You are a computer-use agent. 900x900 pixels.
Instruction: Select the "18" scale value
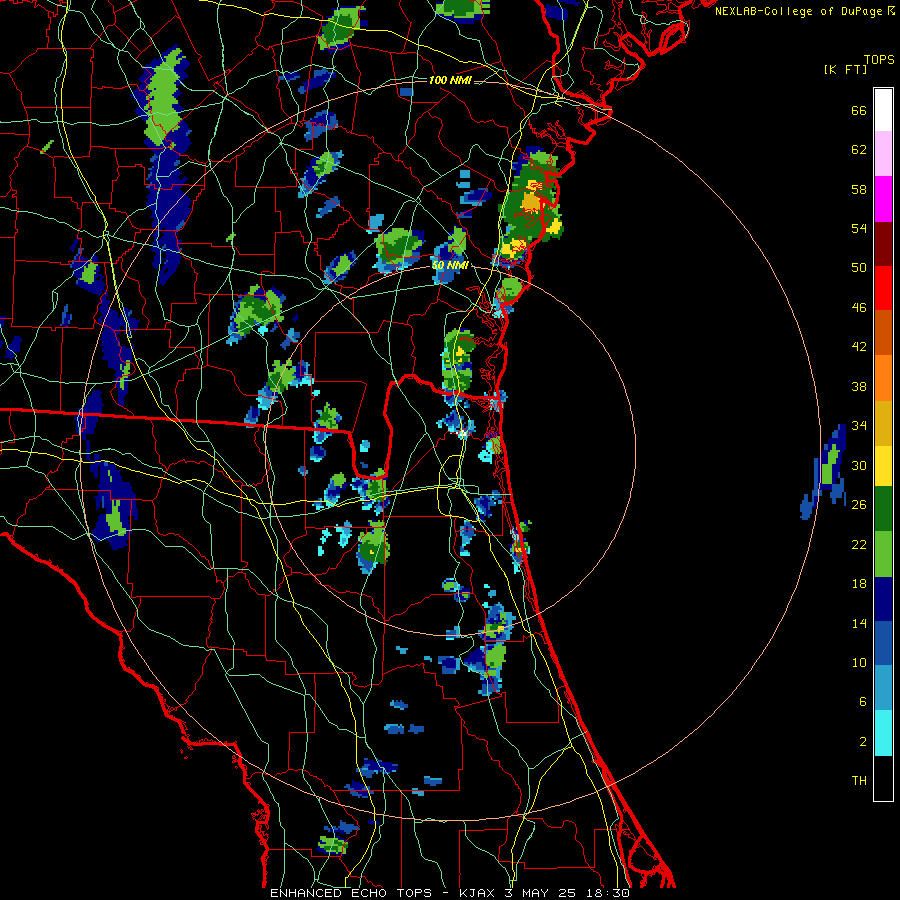[859, 584]
